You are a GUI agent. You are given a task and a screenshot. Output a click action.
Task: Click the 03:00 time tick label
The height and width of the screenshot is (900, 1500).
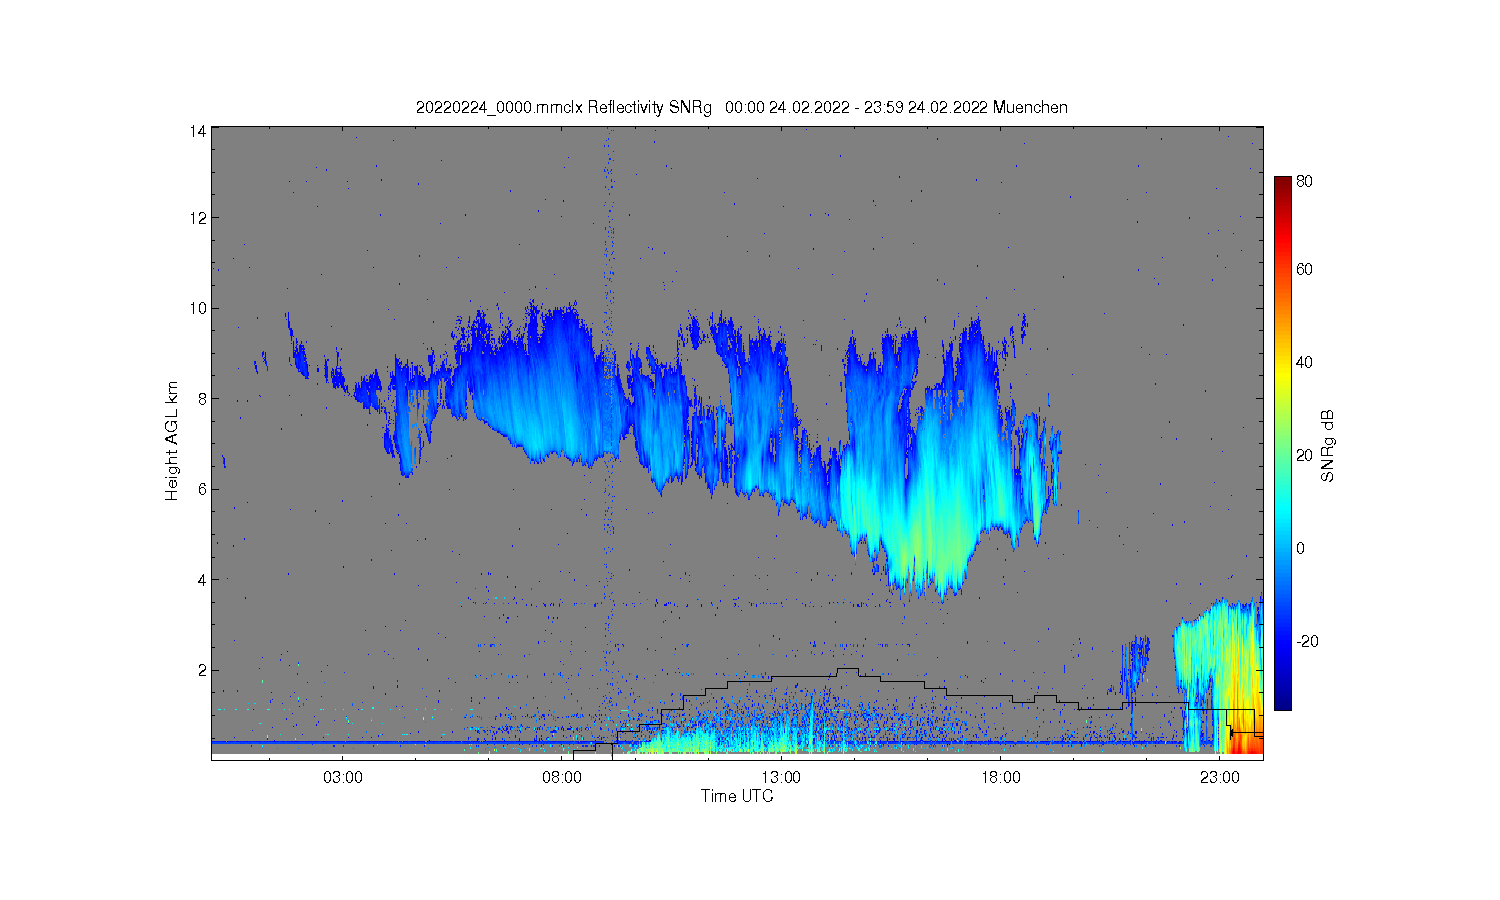coord(343,778)
